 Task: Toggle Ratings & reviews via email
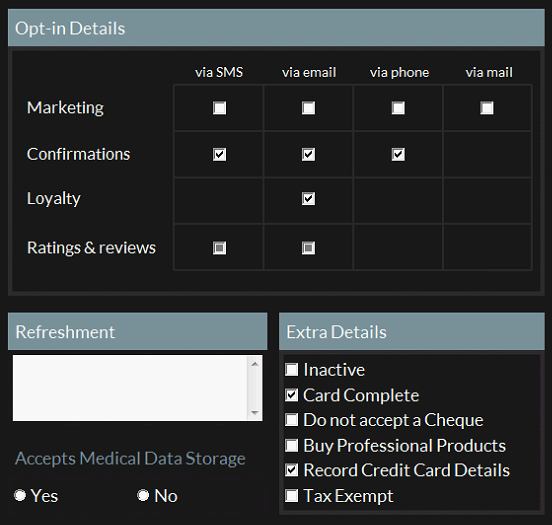pos(308,248)
